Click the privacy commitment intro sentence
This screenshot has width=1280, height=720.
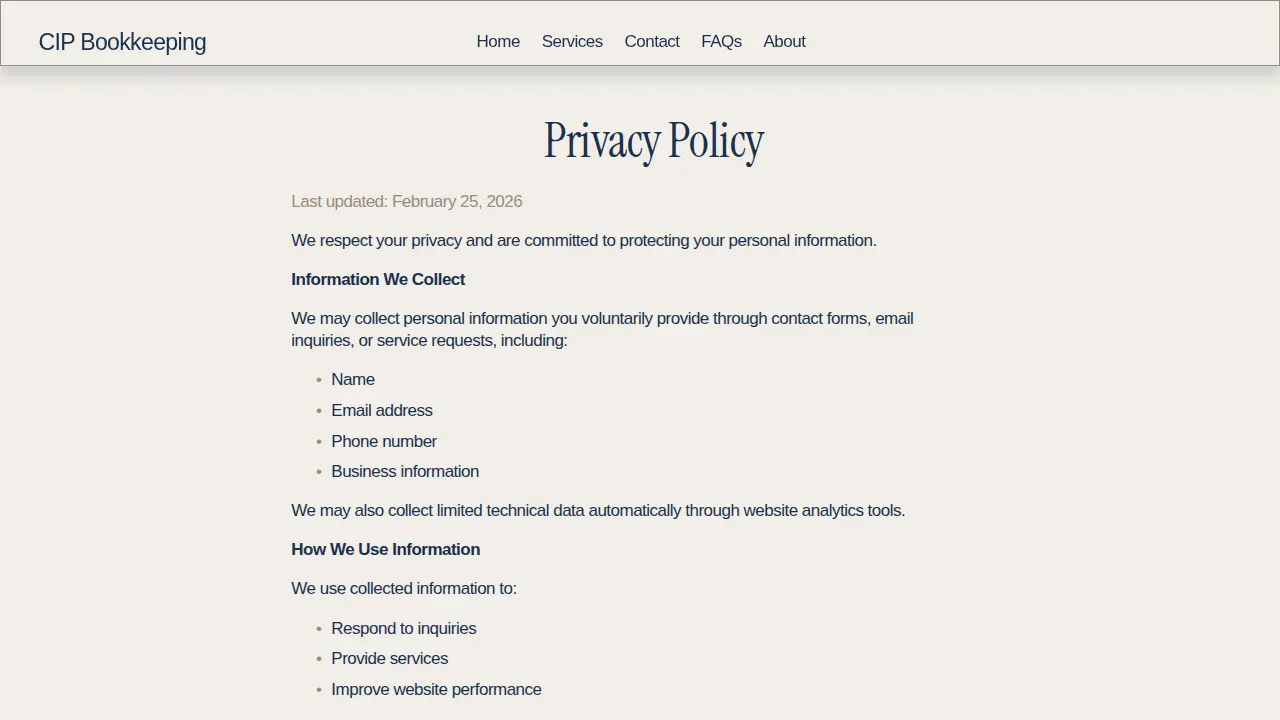click(584, 240)
